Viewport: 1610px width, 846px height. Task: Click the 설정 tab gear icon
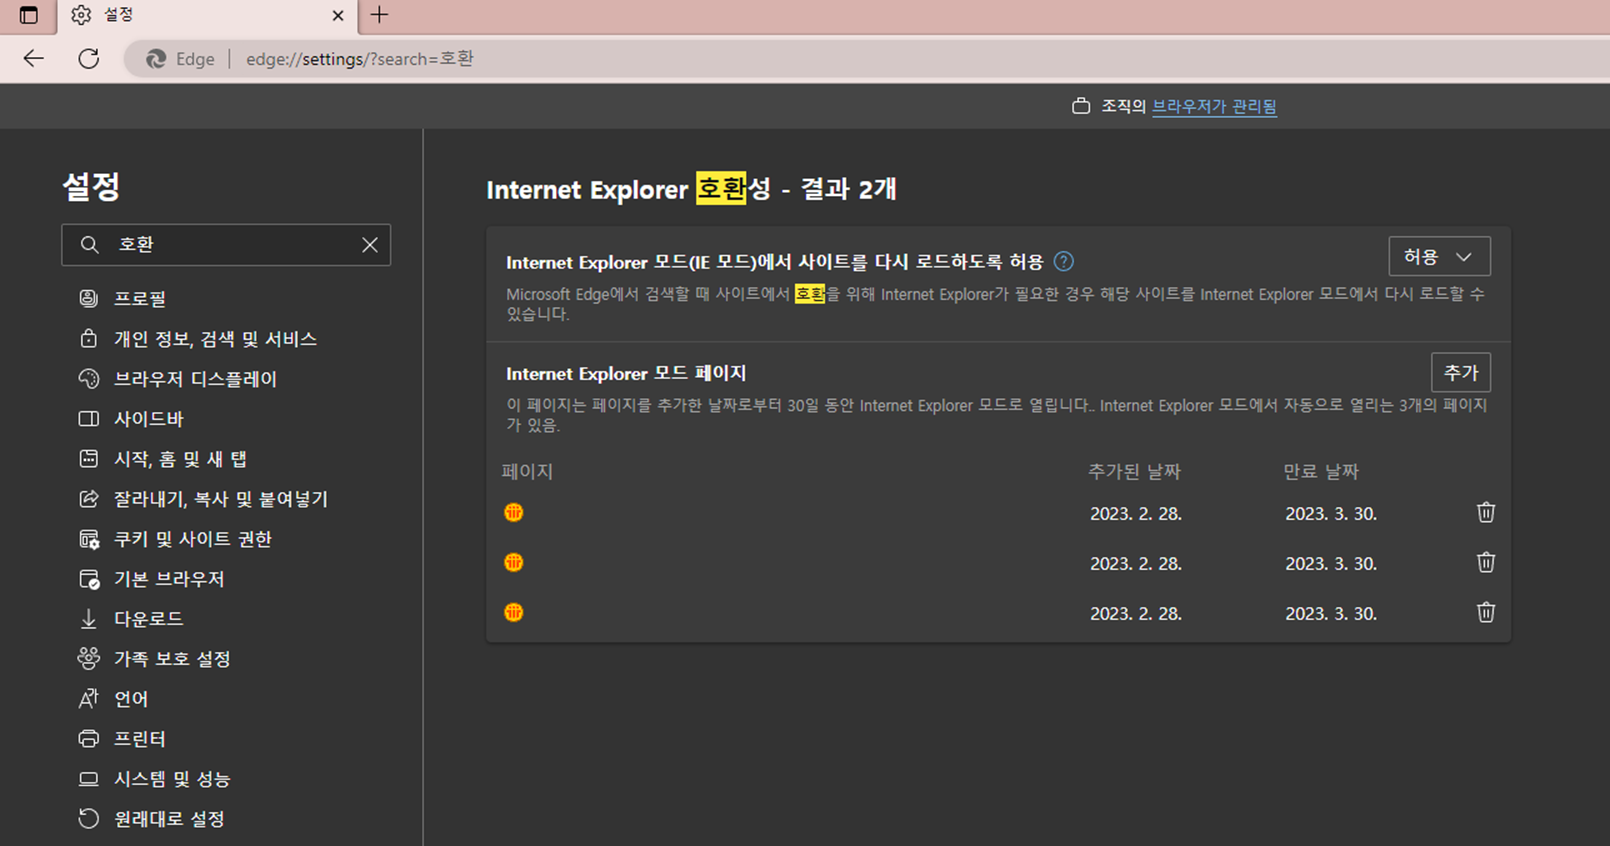[81, 15]
